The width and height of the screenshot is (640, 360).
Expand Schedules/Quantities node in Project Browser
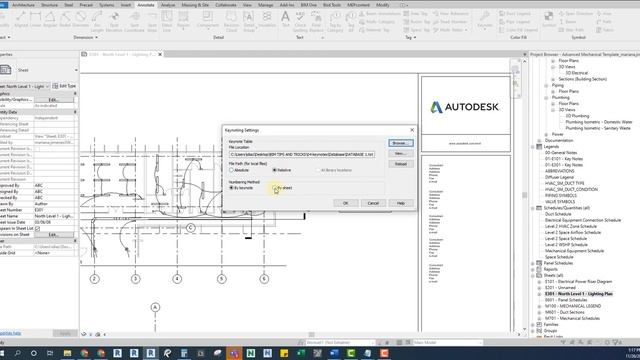(x=533, y=208)
